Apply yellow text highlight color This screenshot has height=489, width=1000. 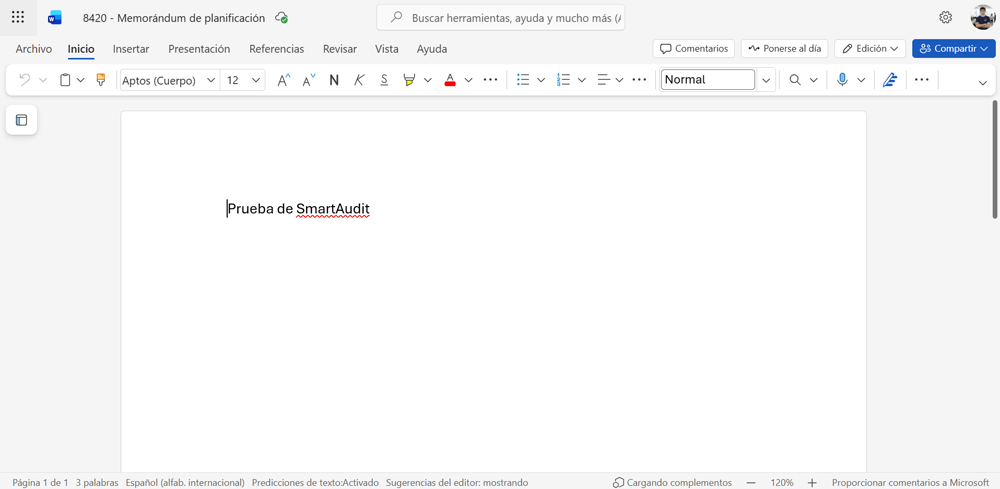[409, 80]
